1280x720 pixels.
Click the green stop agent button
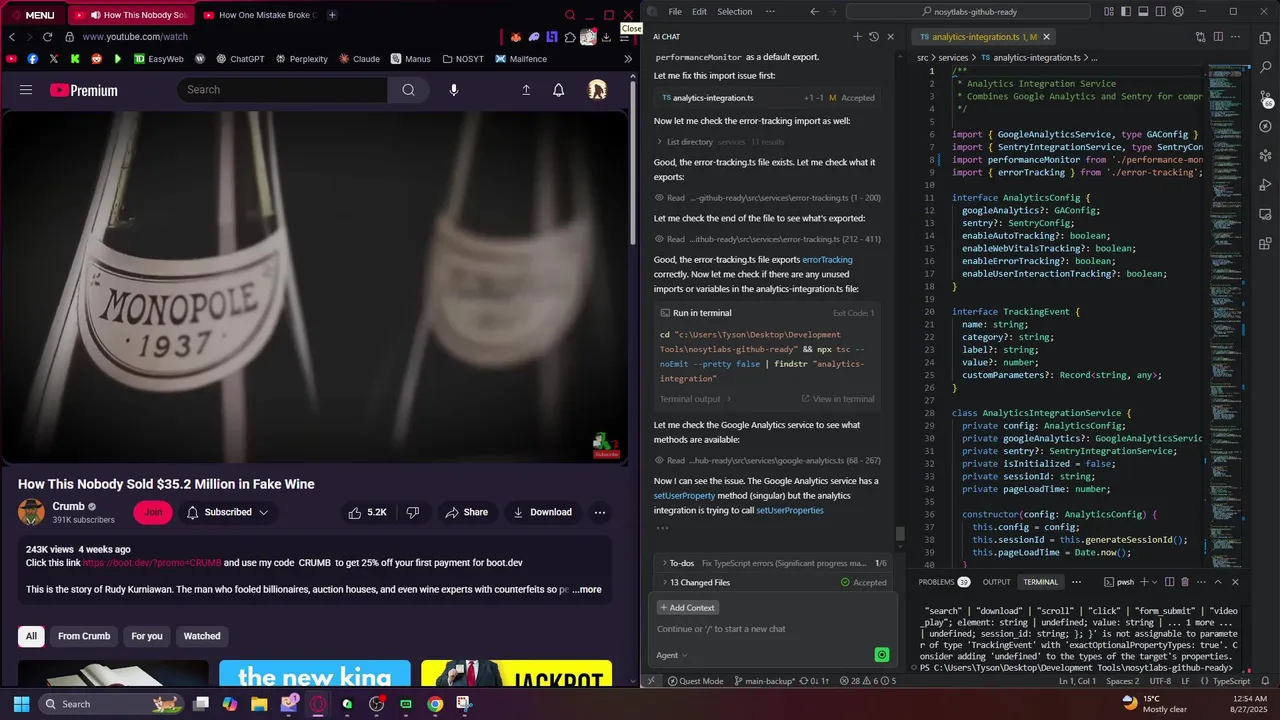881,655
